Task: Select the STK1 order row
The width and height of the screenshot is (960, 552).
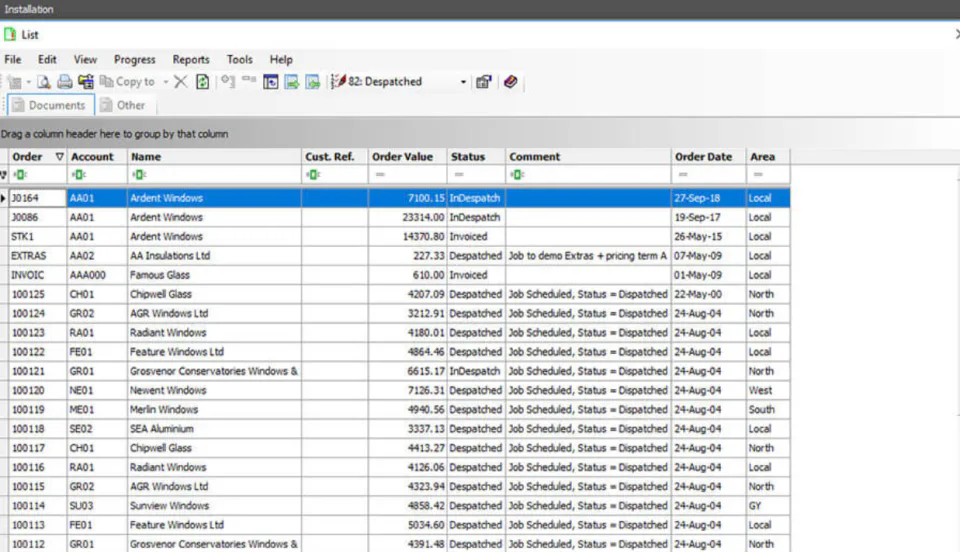Action: [x=399, y=236]
